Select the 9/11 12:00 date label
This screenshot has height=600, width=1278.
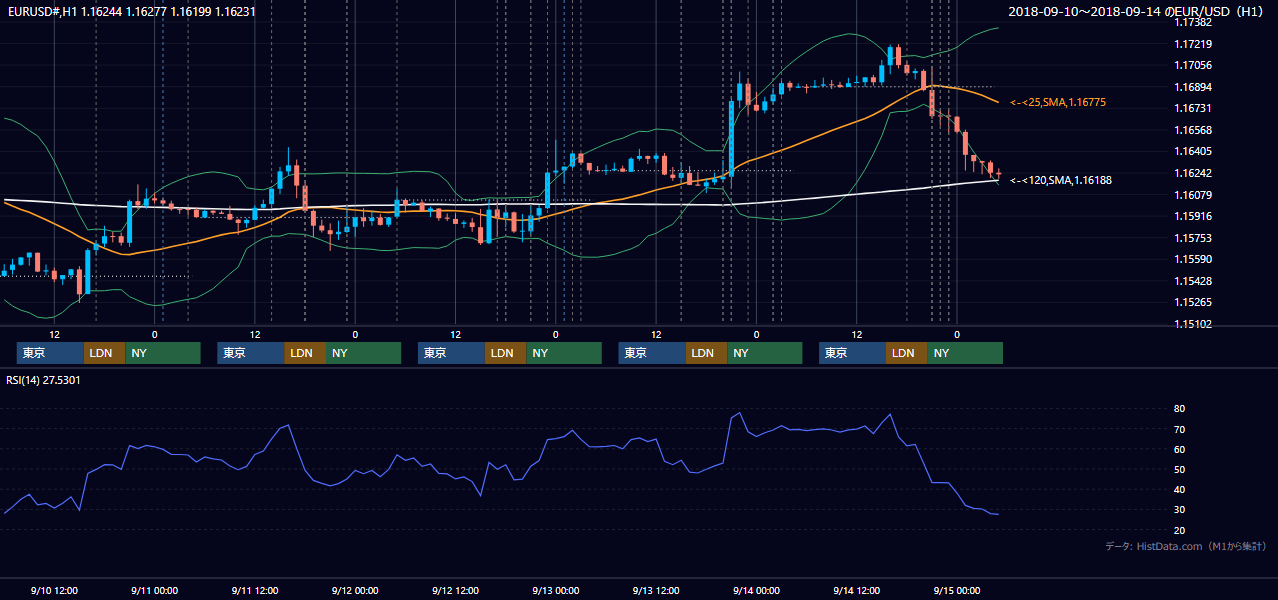point(255,590)
